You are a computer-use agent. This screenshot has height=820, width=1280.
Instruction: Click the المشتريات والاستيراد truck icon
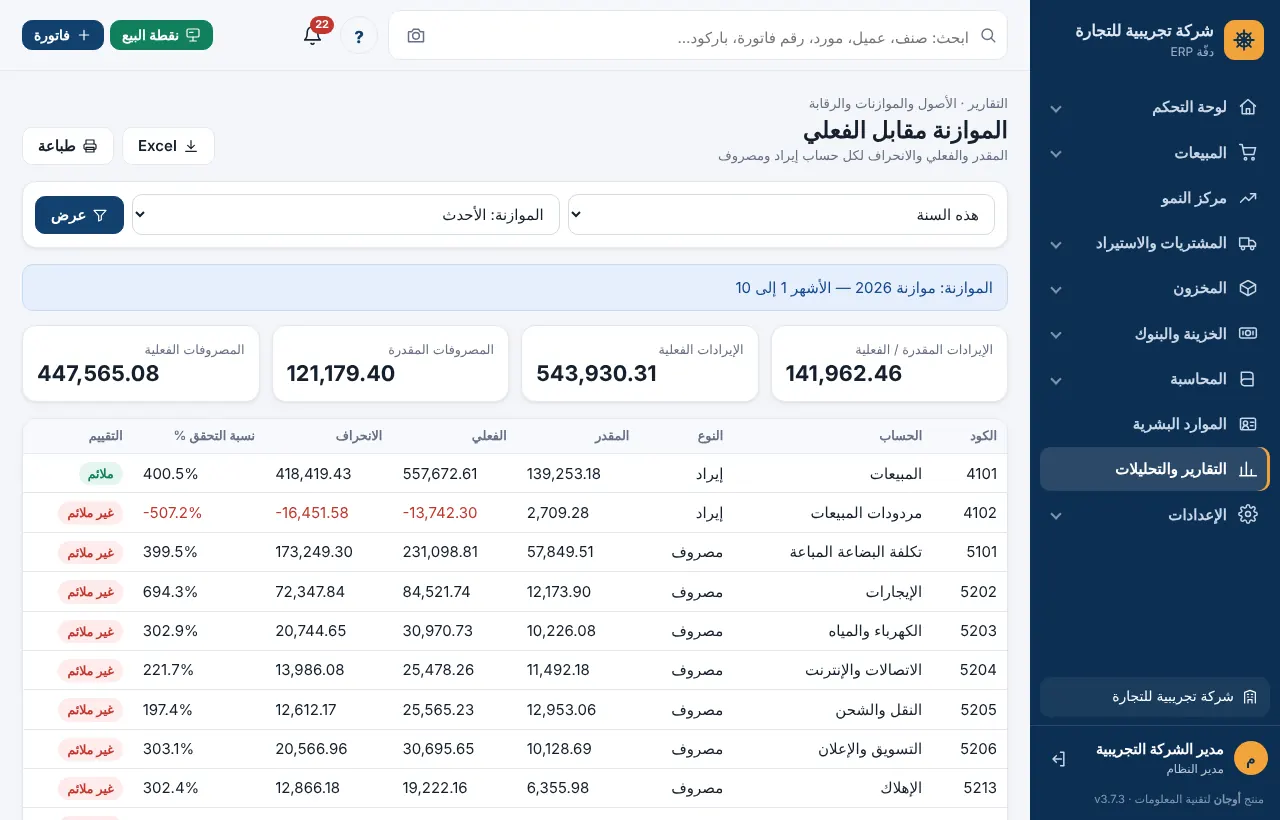1247,243
